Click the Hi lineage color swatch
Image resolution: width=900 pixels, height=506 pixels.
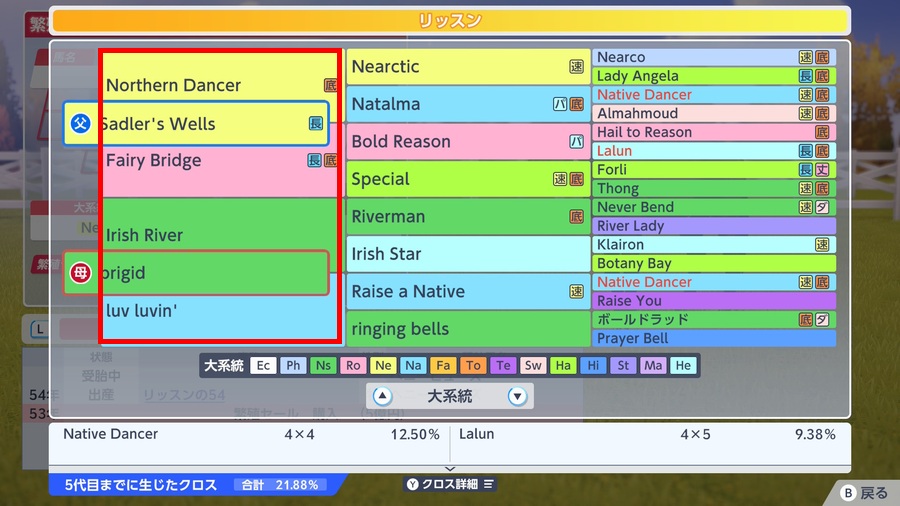[x=593, y=365]
